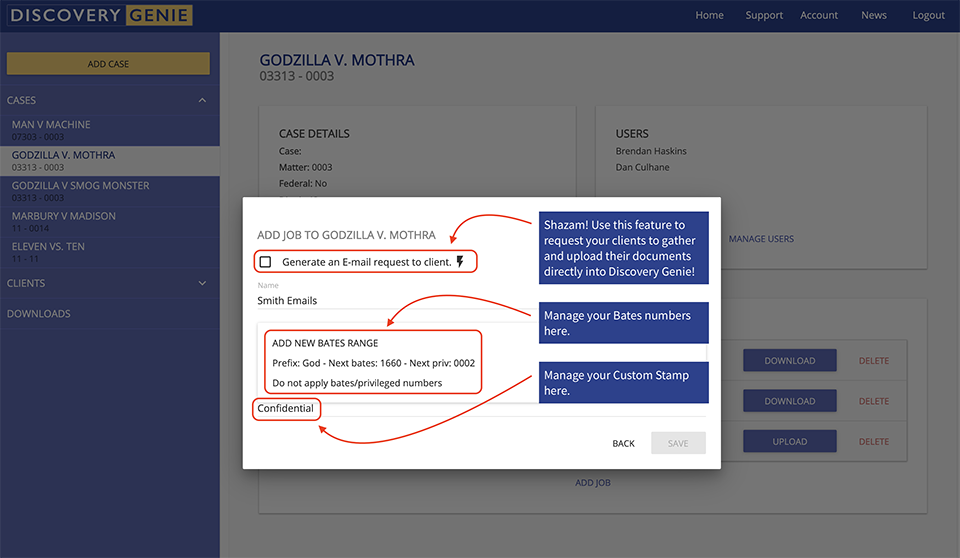Select the Add New Bates Range option

(x=325, y=343)
